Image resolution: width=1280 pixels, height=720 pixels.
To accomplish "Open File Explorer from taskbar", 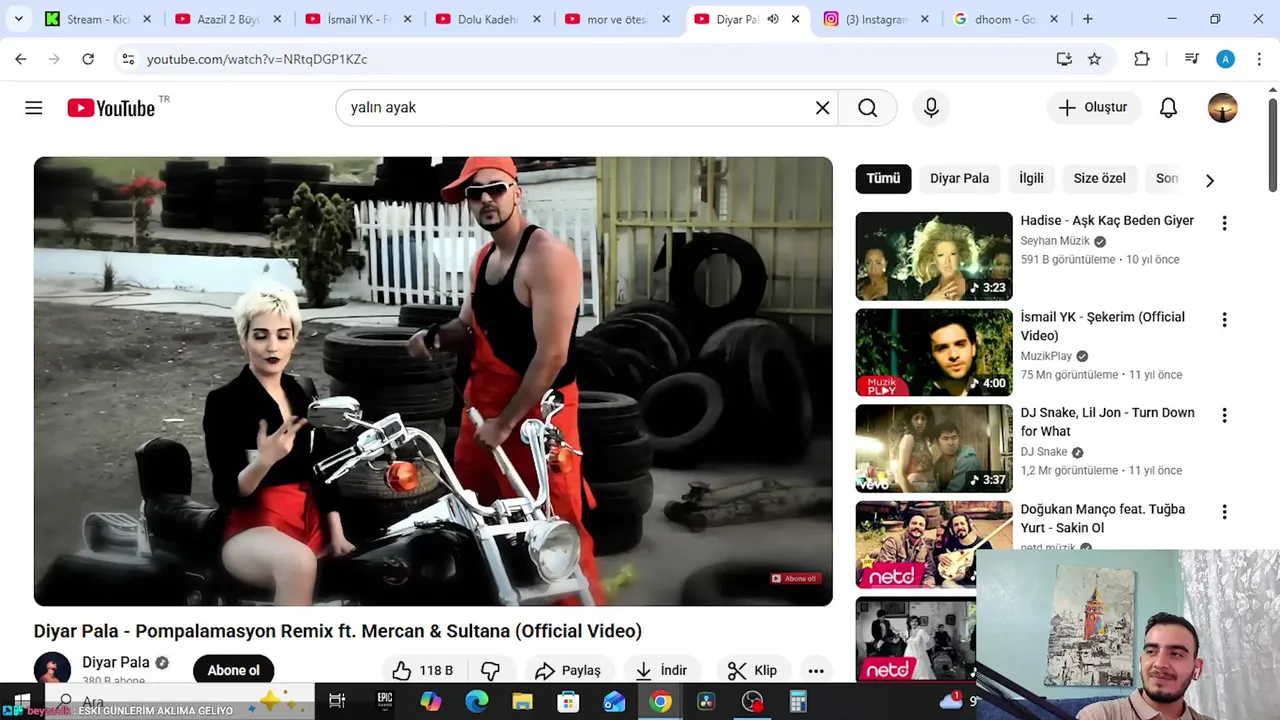I will 522,701.
